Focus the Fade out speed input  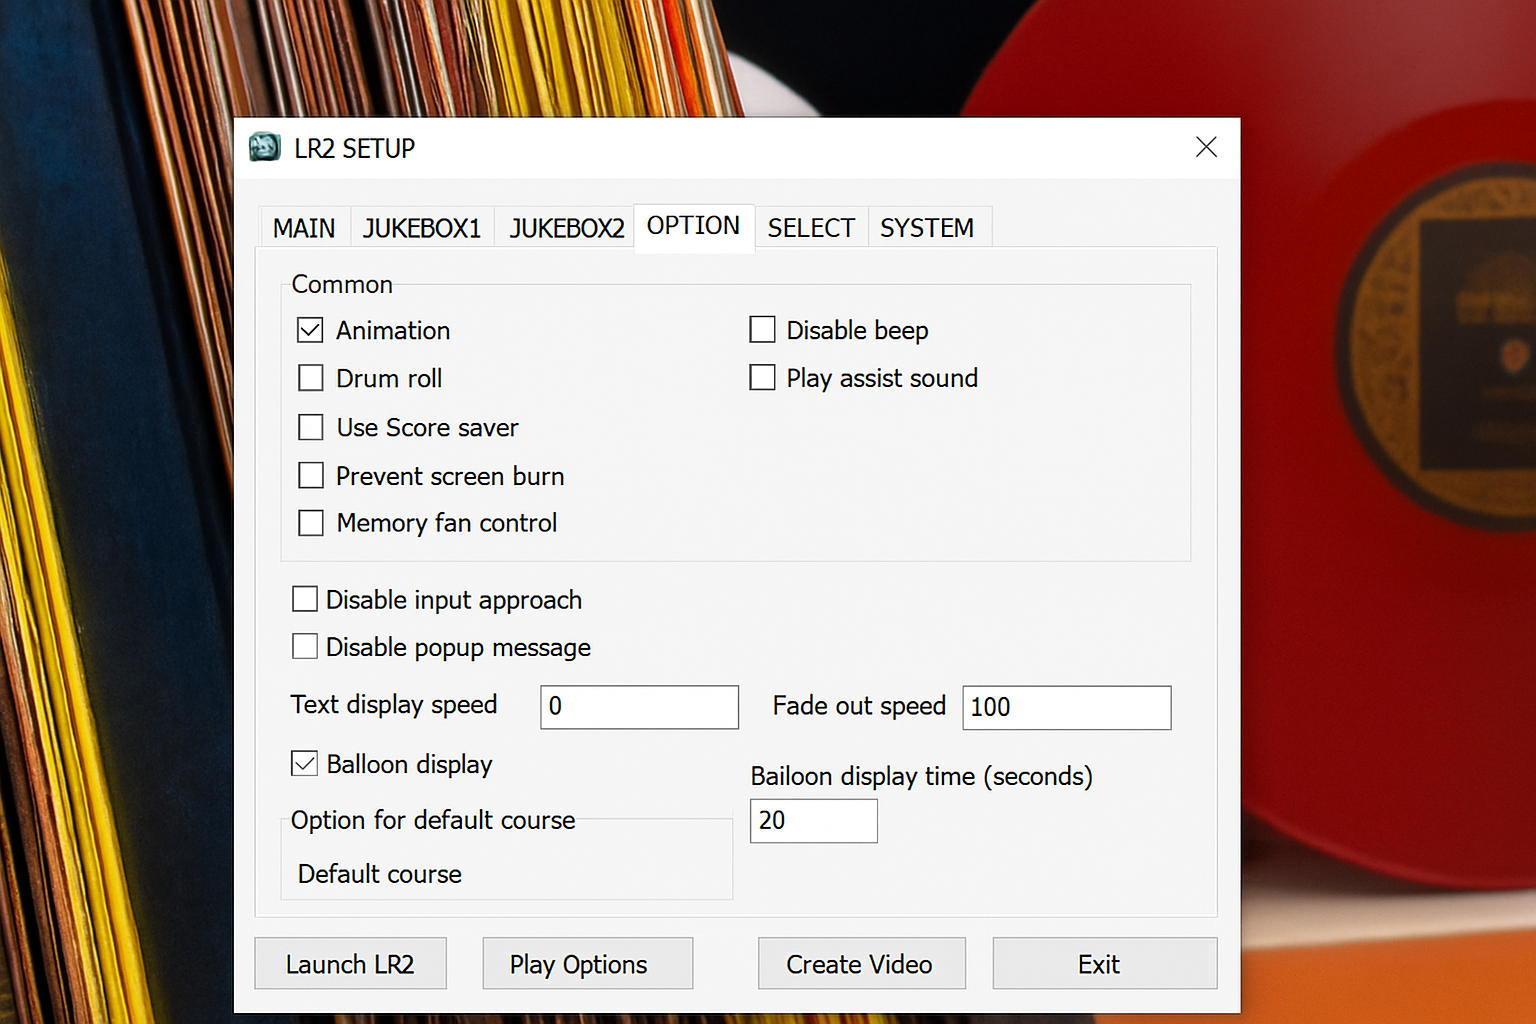[x=1066, y=707]
